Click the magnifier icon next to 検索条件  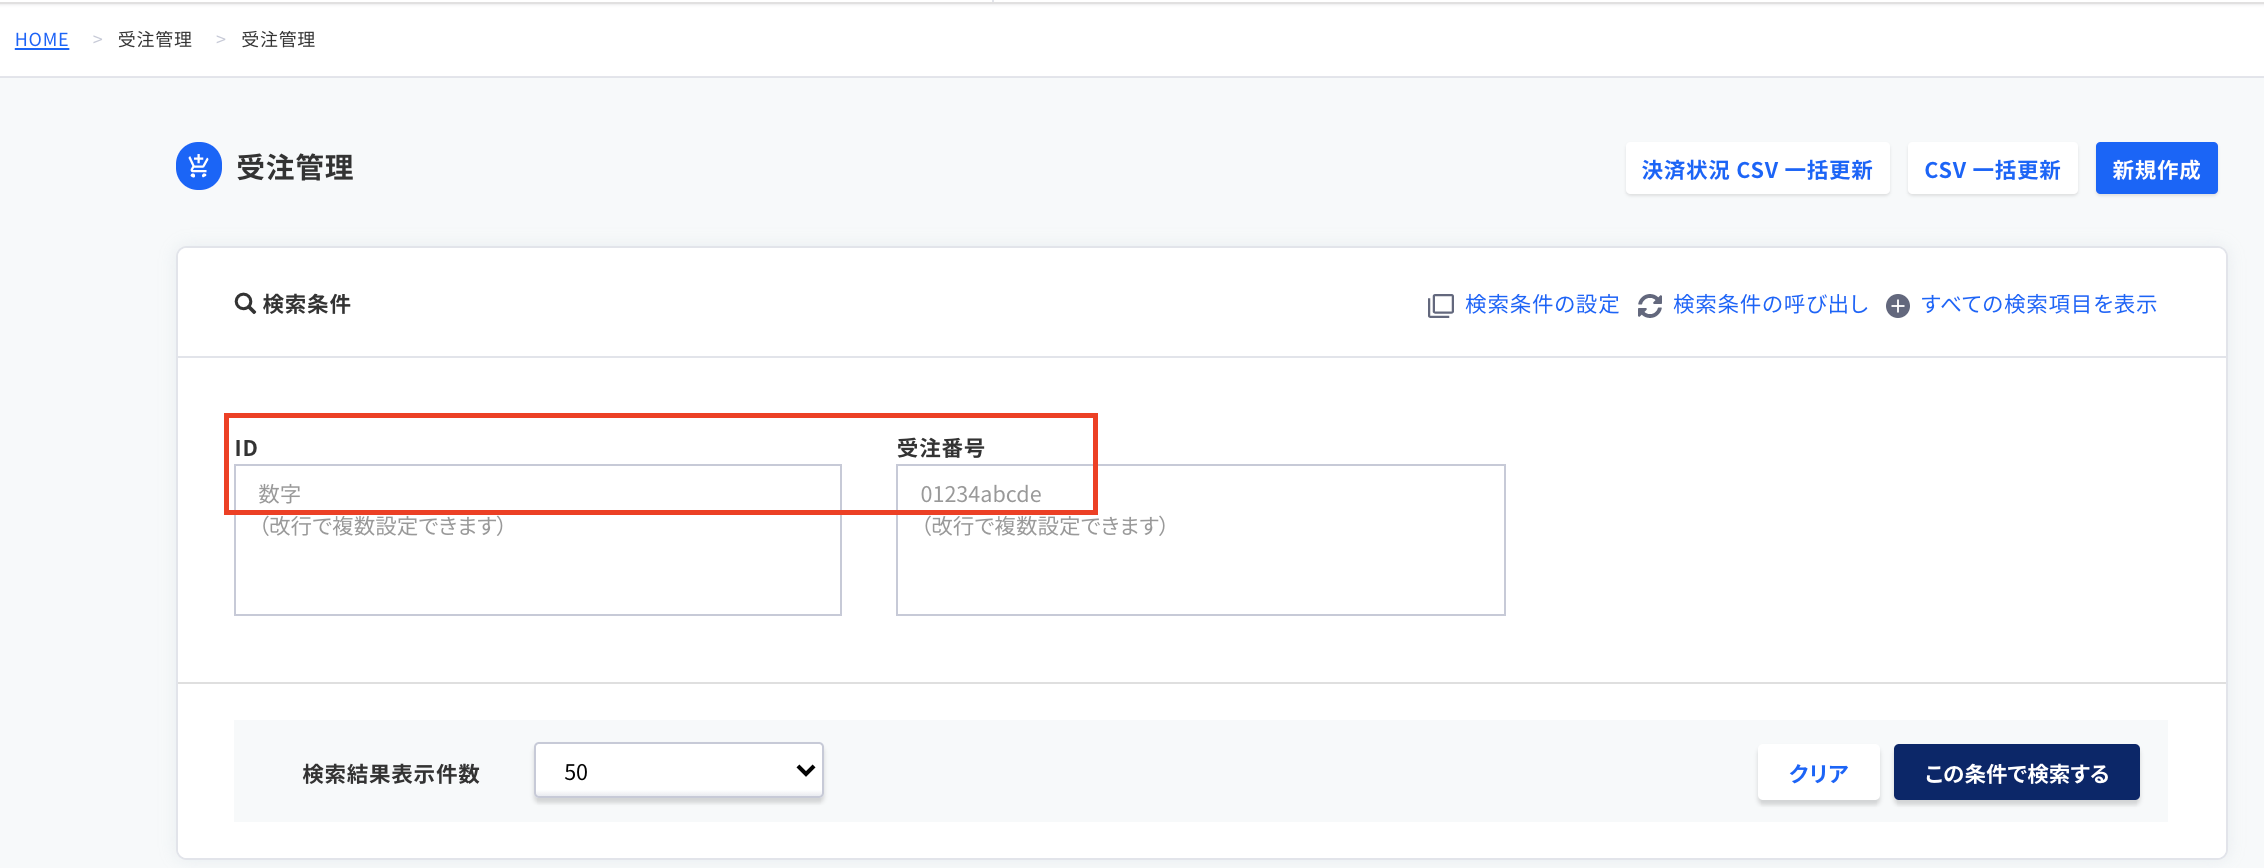coord(244,303)
